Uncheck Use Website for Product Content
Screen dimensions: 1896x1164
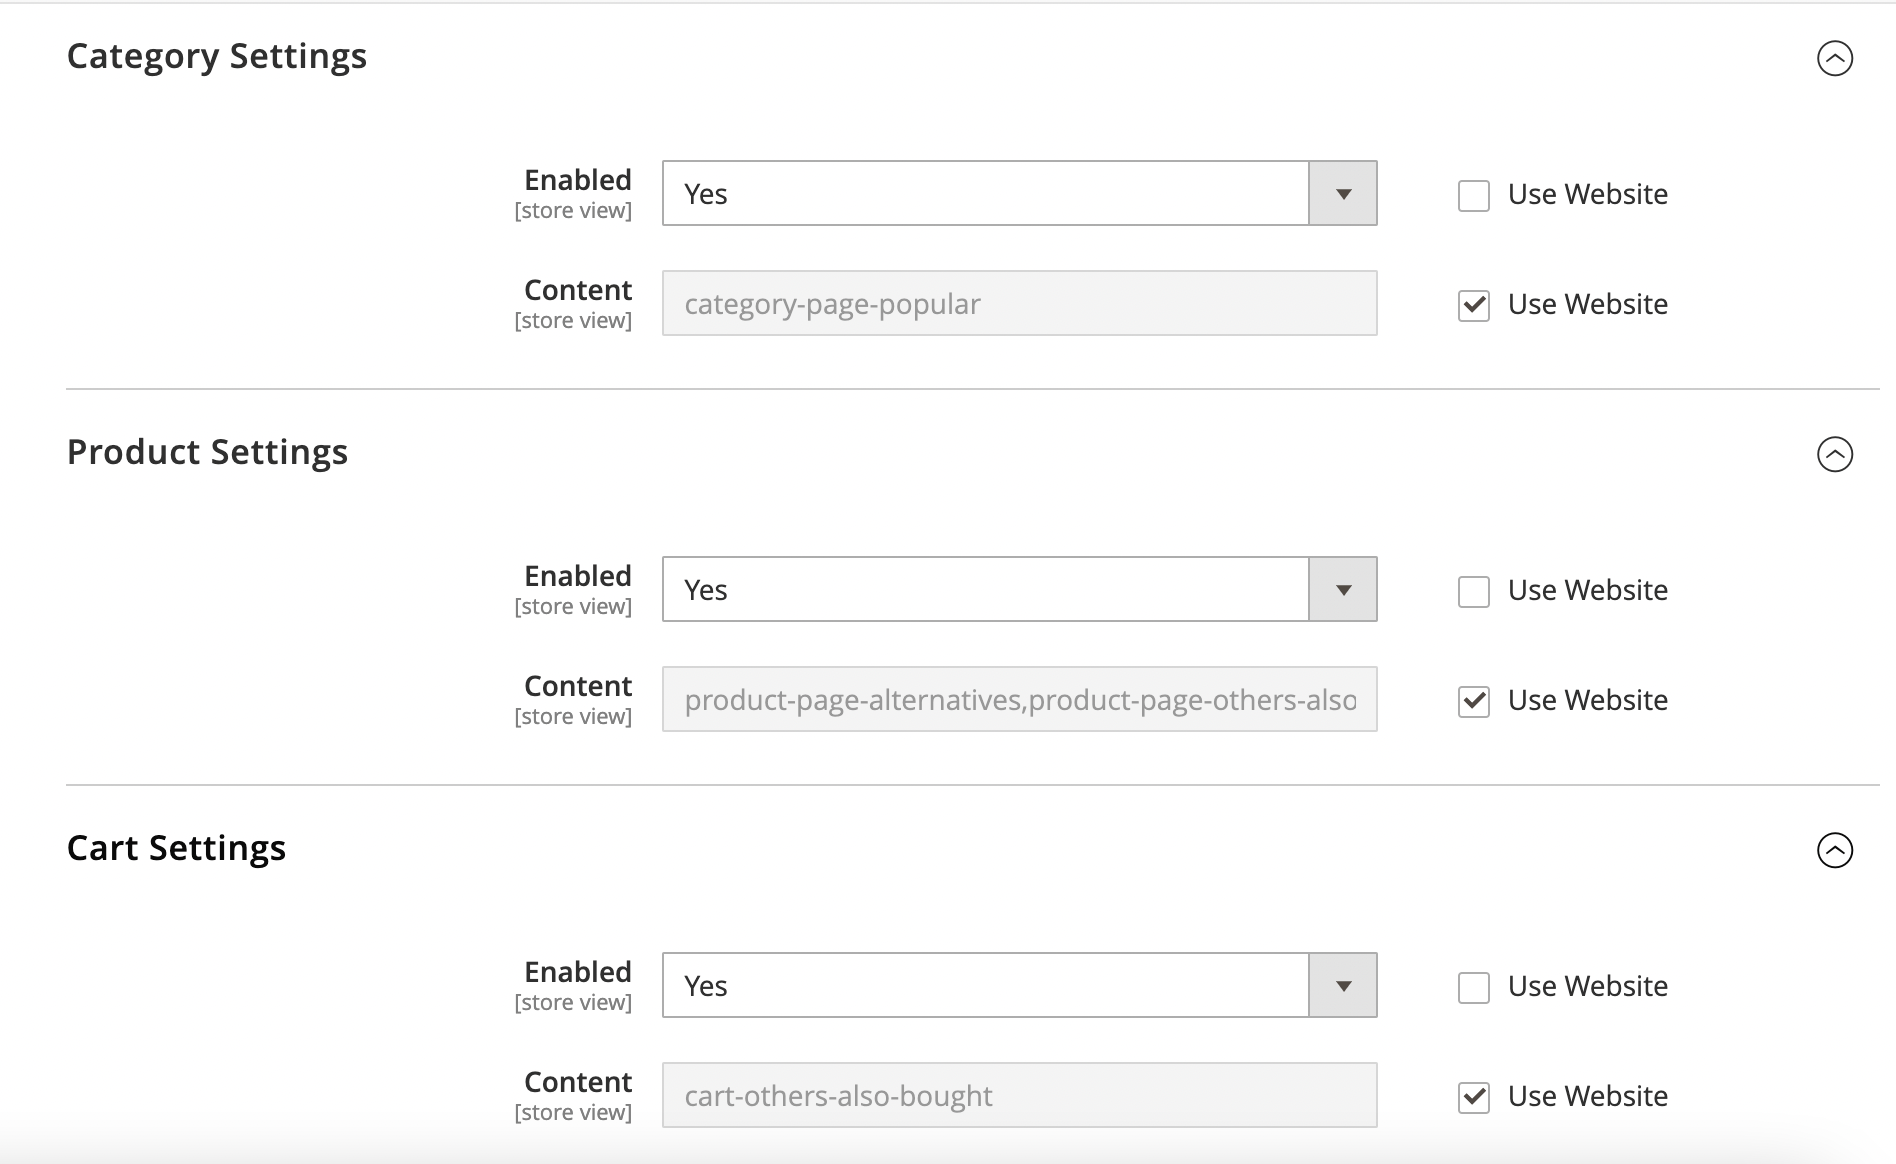[x=1473, y=701]
